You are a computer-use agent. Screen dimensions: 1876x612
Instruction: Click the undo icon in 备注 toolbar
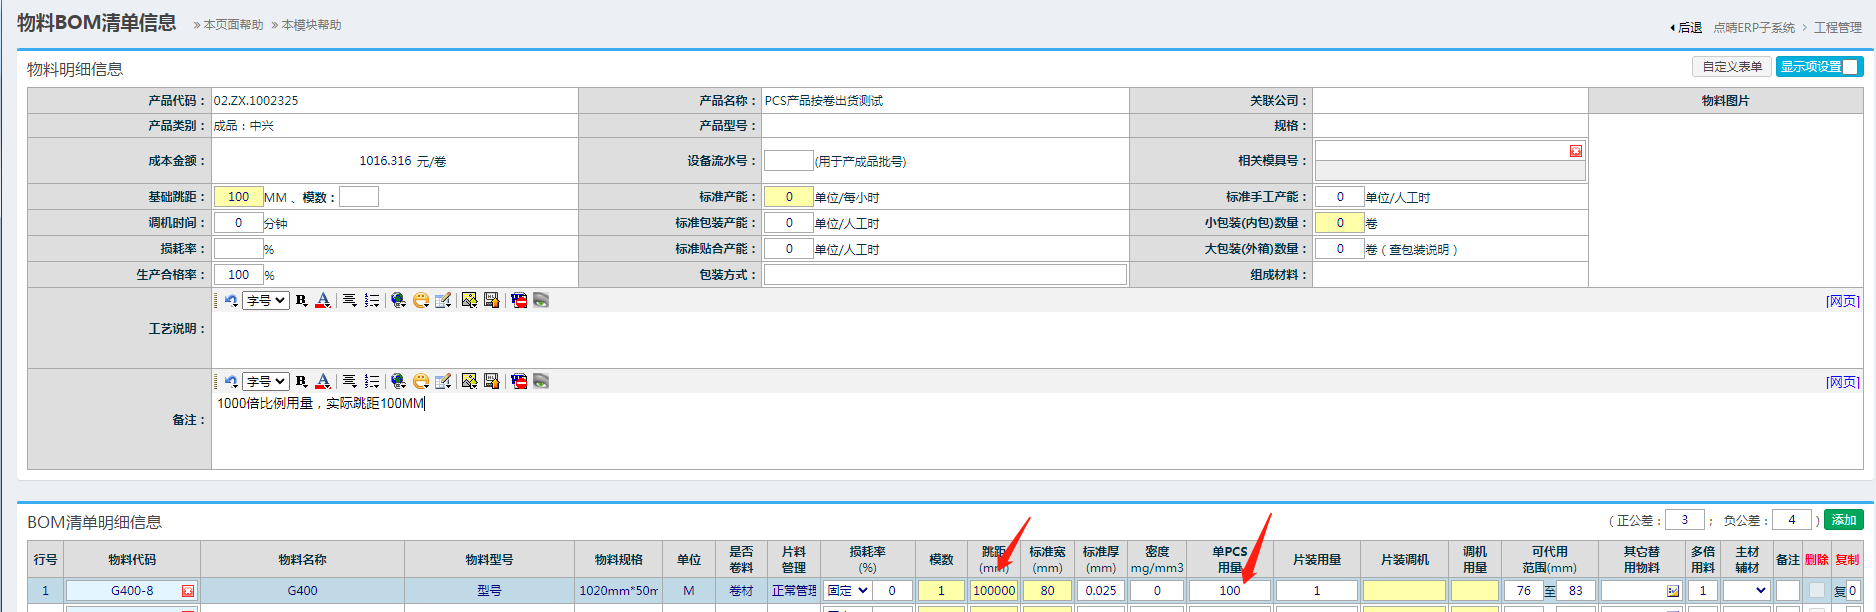point(231,381)
